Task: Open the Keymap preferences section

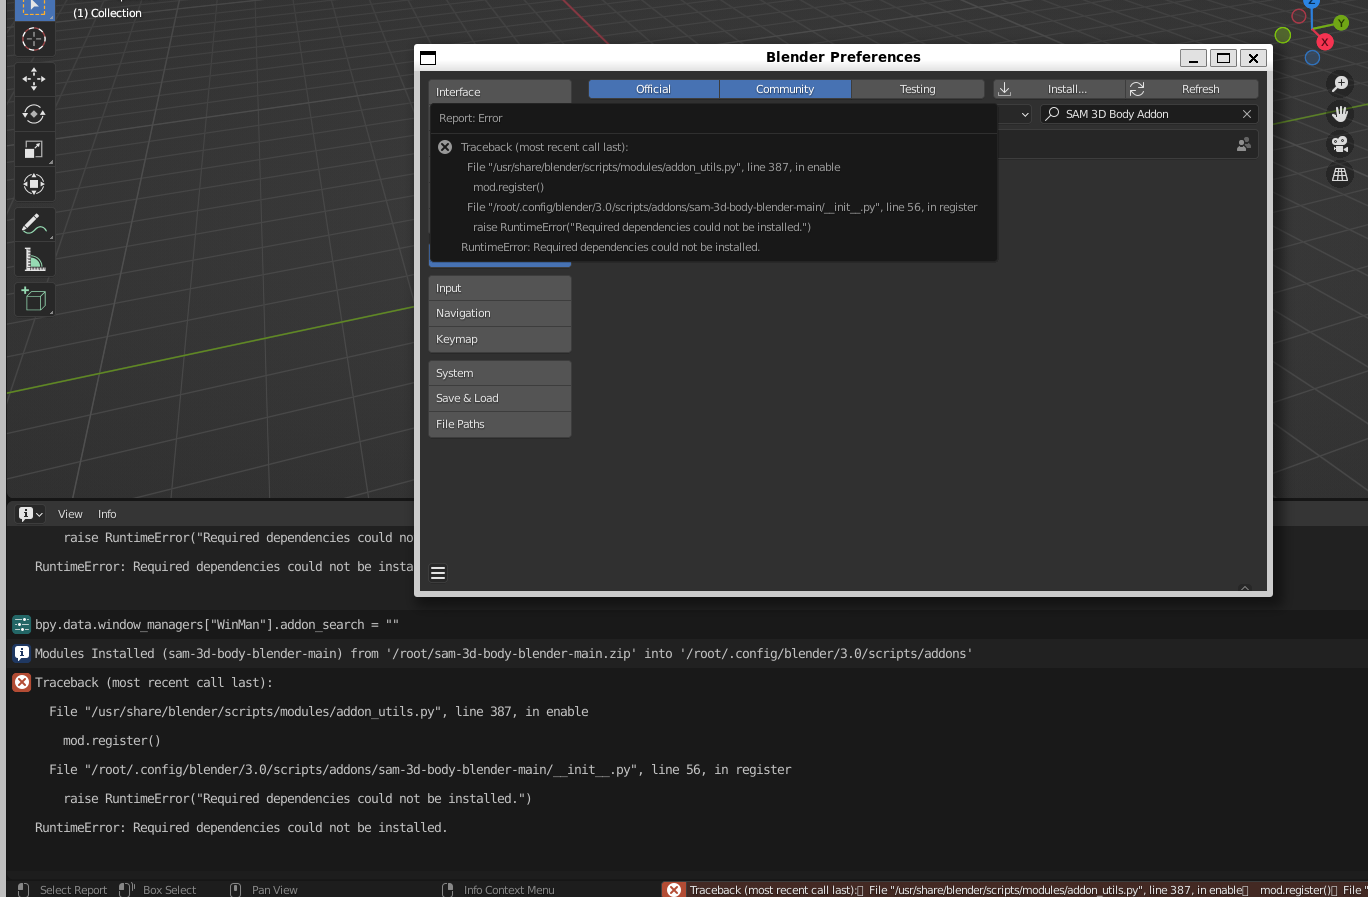Action: [x=500, y=339]
